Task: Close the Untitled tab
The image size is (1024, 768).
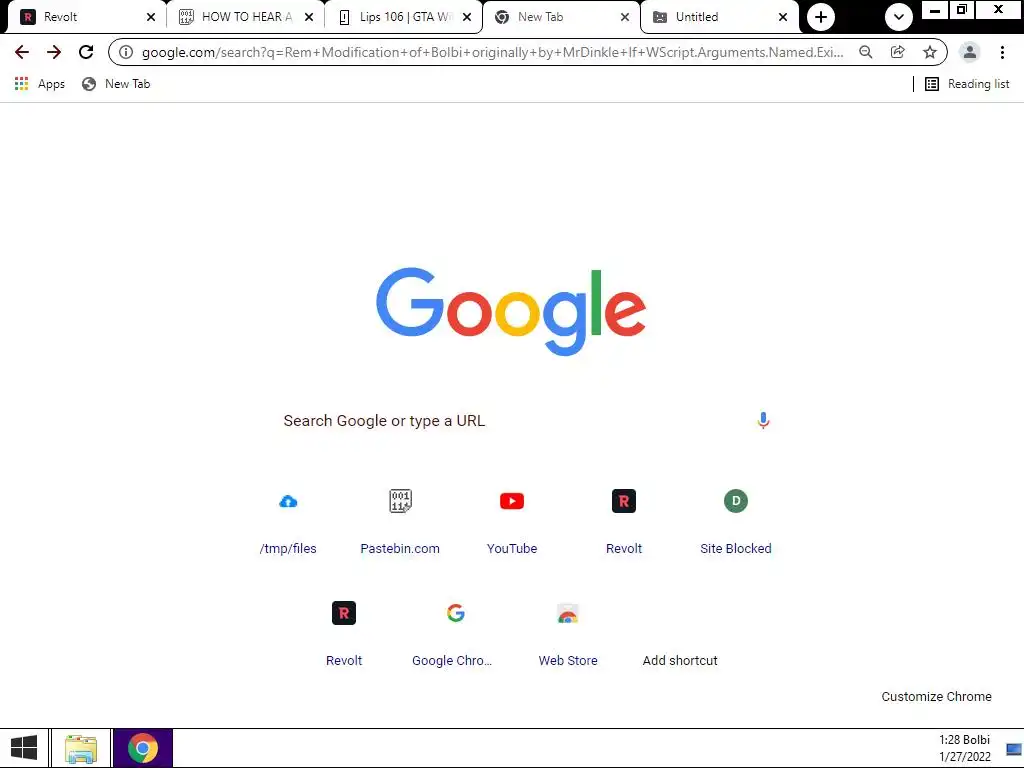Action: tap(783, 17)
